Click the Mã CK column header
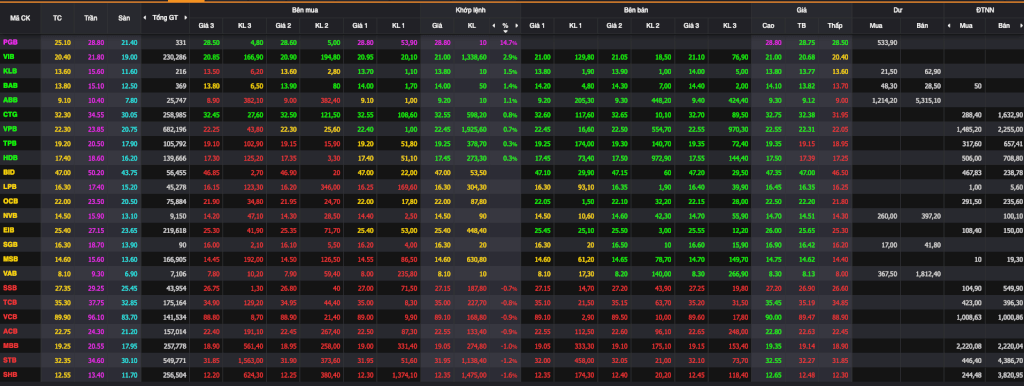The height and width of the screenshot is (386, 1024). 20,18
